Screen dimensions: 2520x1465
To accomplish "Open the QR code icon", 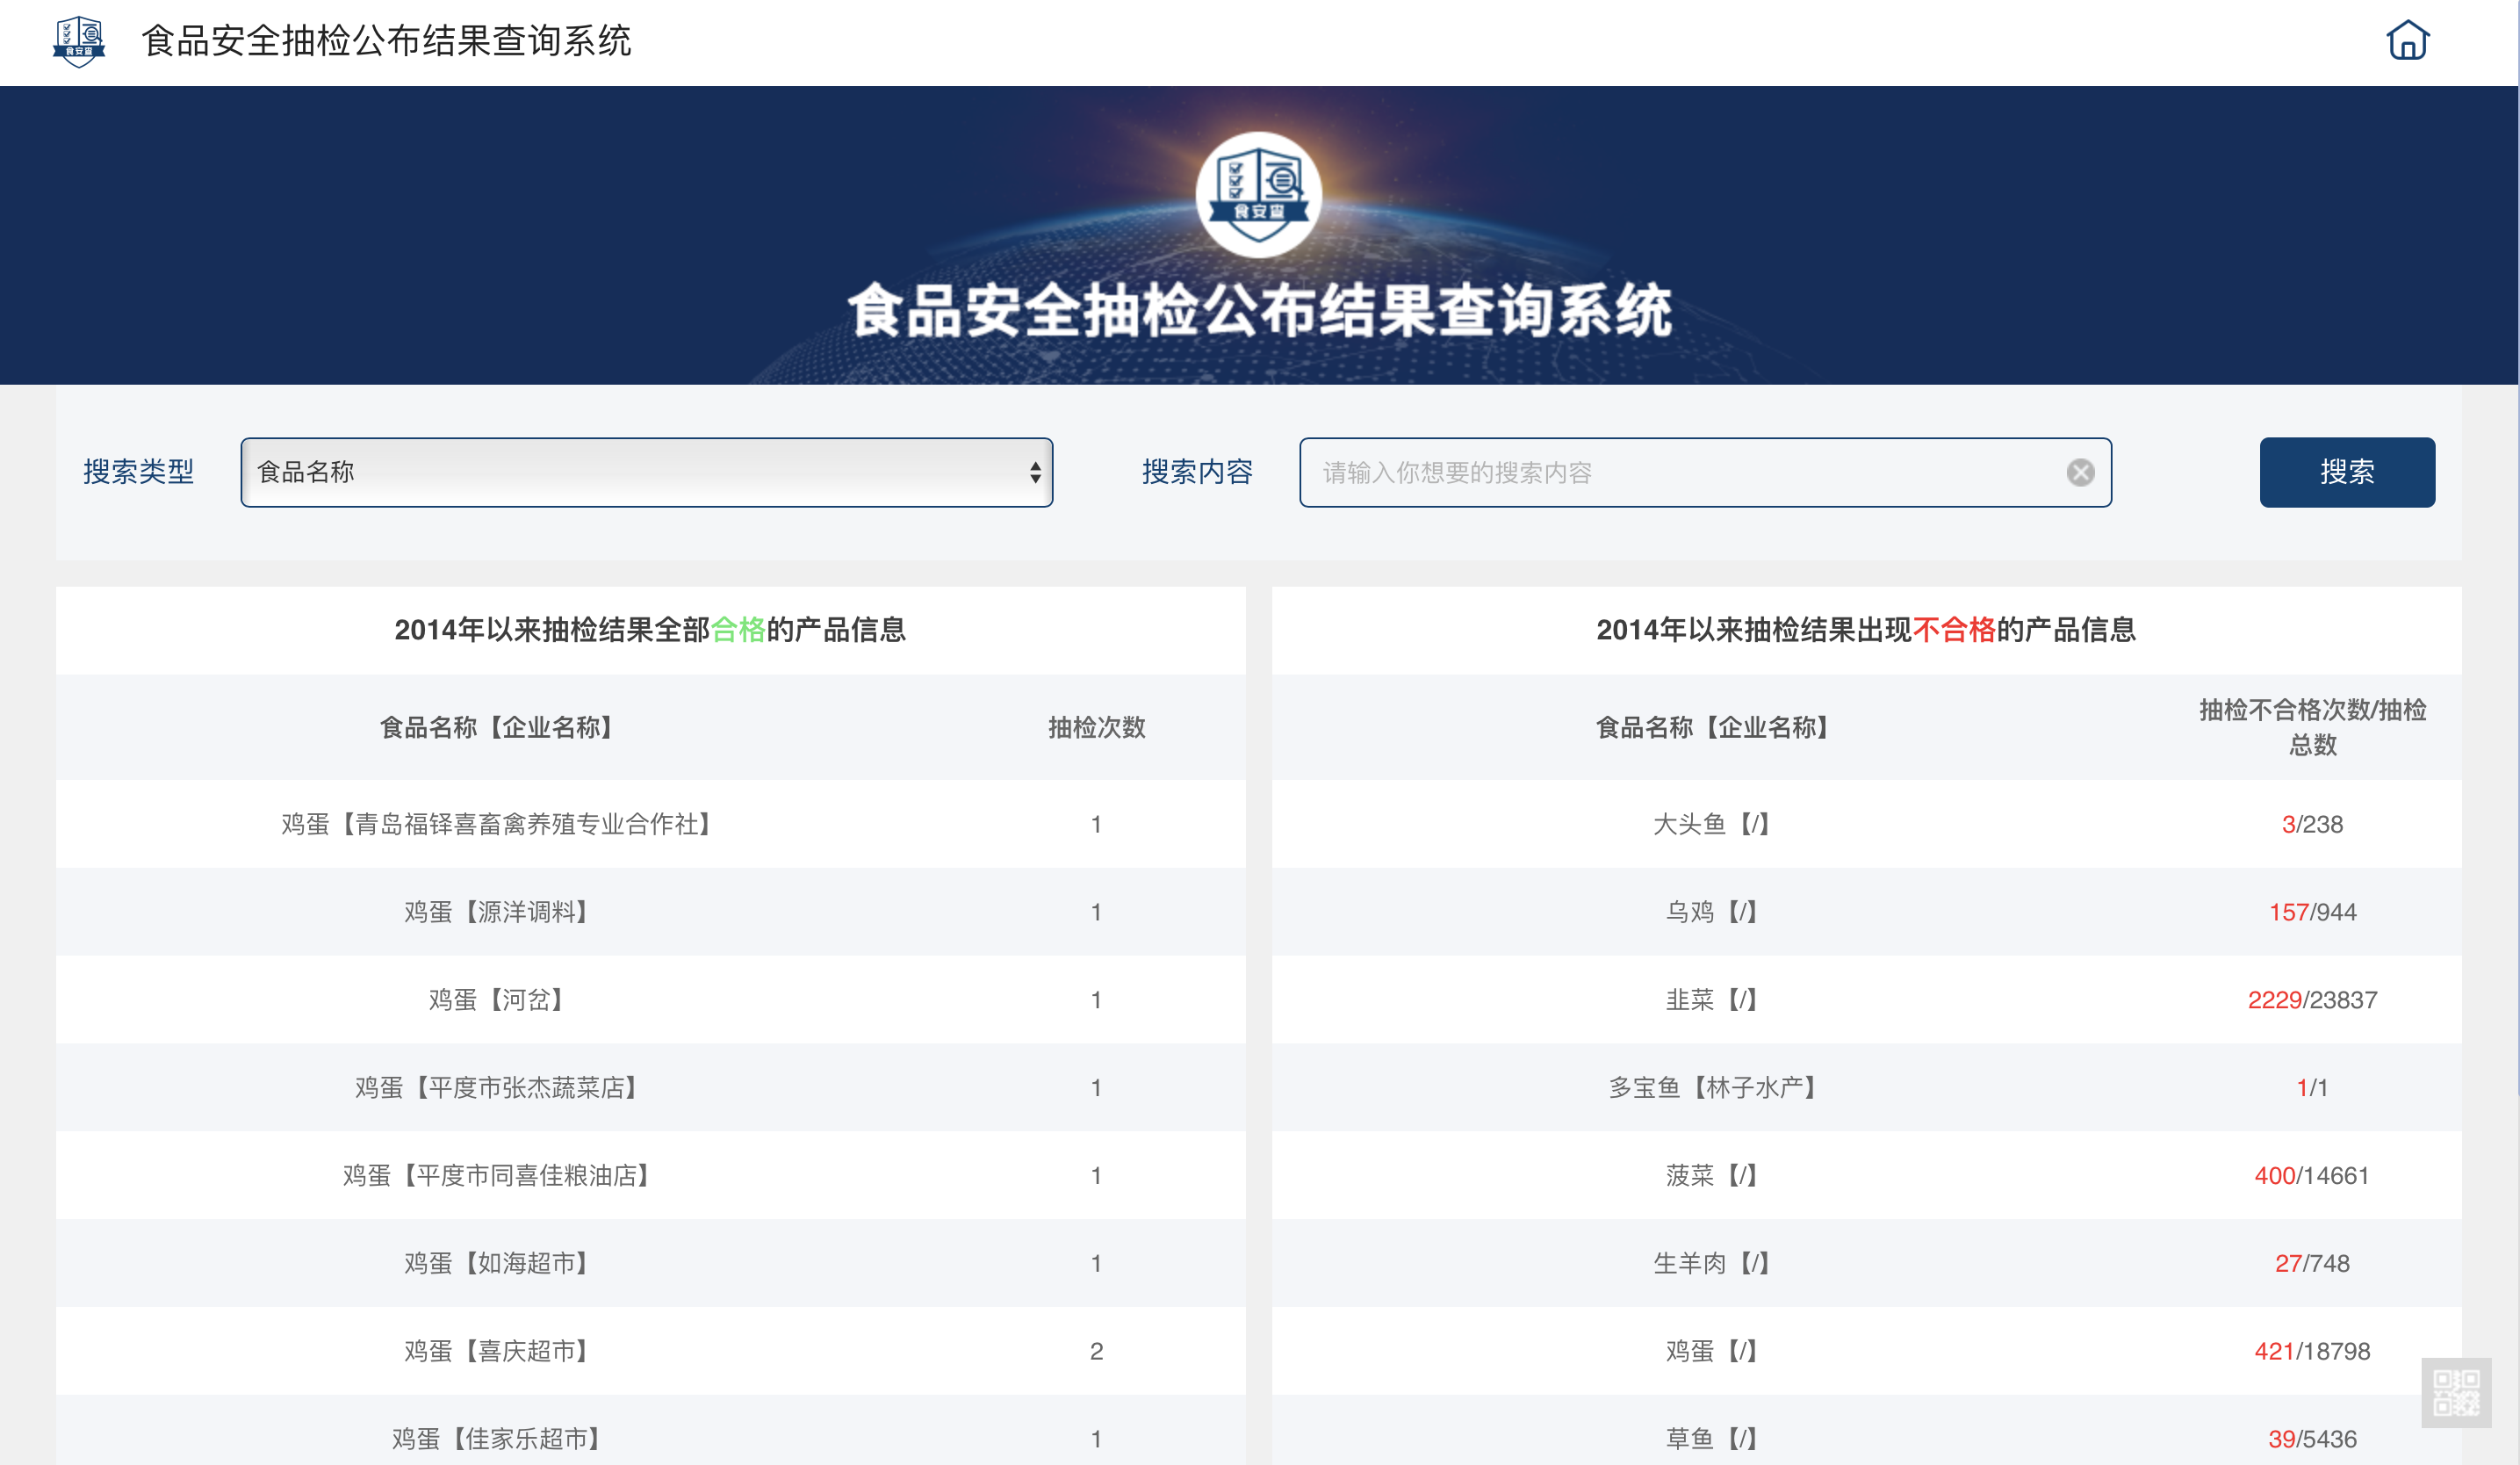I will [2456, 1392].
